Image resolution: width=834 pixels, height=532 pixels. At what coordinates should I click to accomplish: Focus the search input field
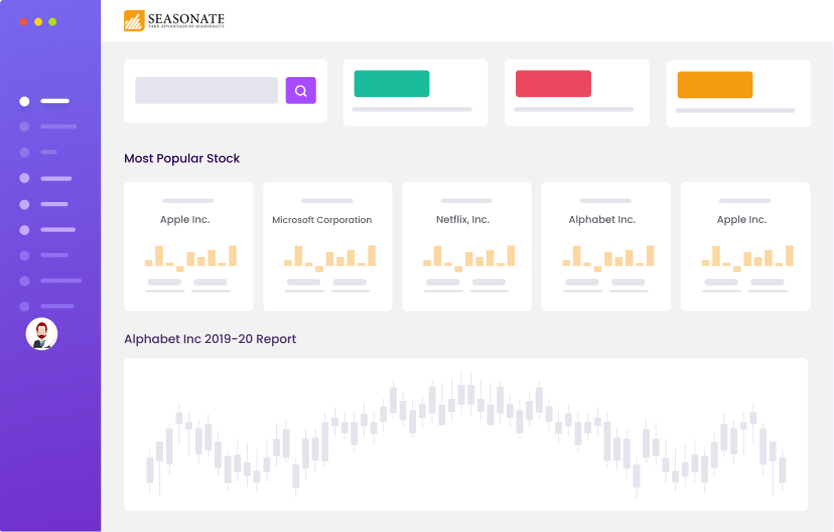click(206, 91)
